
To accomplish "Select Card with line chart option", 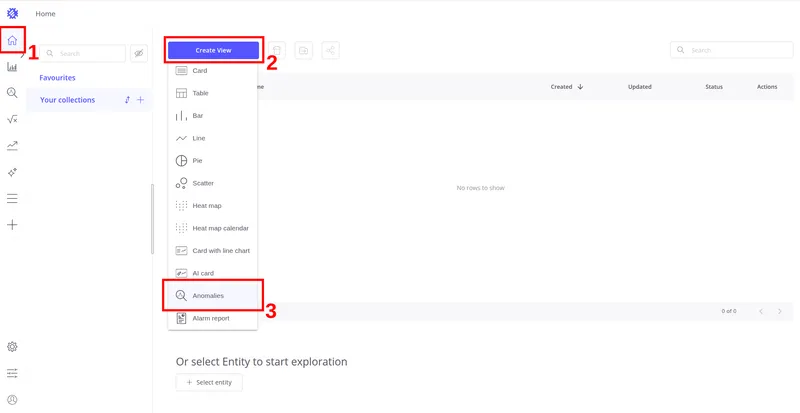I will point(212,251).
